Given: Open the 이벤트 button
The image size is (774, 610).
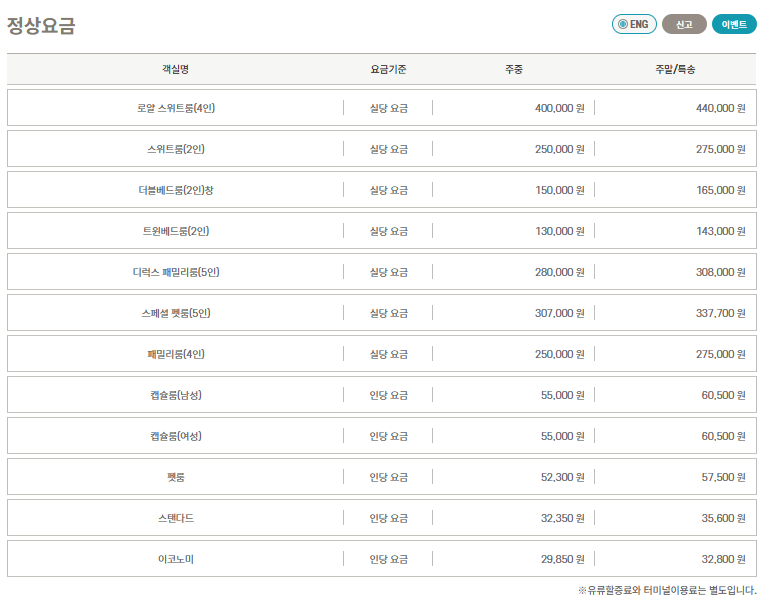Looking at the screenshot, I should pos(734,24).
